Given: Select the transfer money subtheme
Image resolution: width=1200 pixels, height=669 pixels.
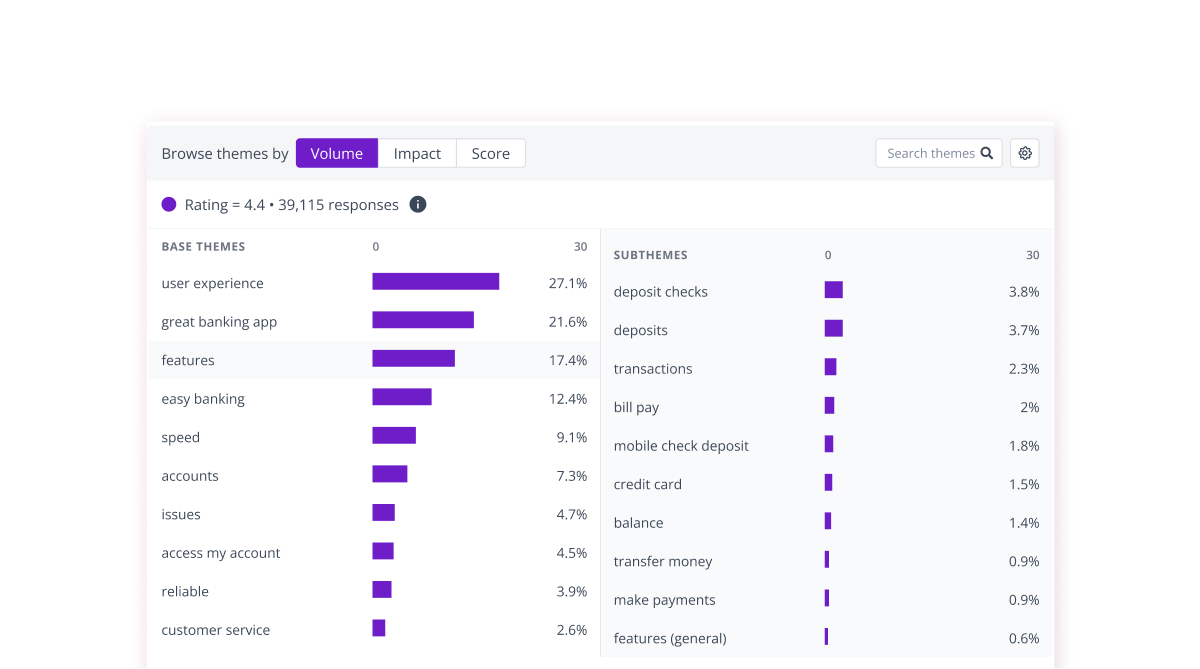Looking at the screenshot, I should (663, 561).
